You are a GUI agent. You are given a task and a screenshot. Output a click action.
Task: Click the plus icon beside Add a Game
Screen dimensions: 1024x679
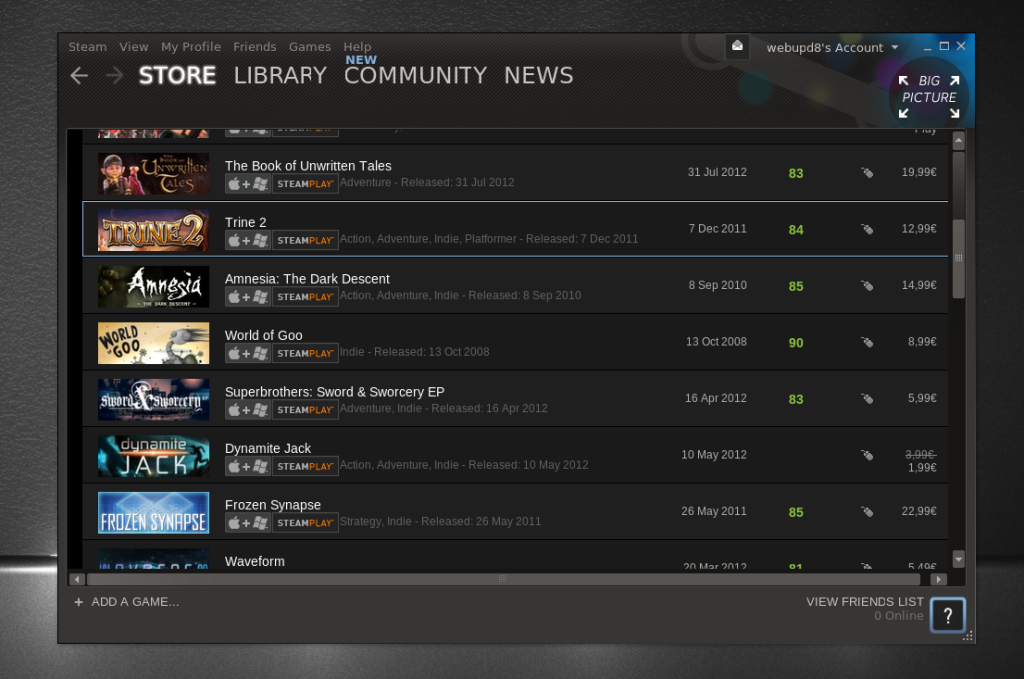click(x=78, y=602)
